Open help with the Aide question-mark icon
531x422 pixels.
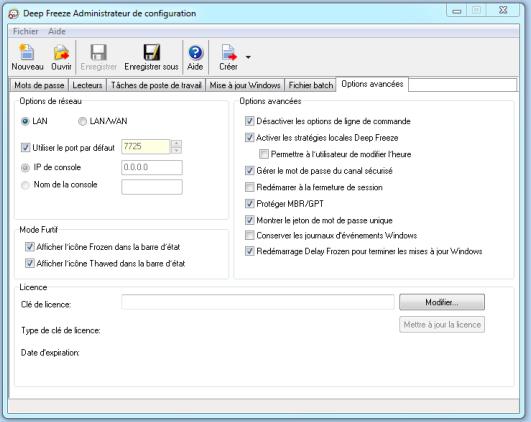click(195, 53)
